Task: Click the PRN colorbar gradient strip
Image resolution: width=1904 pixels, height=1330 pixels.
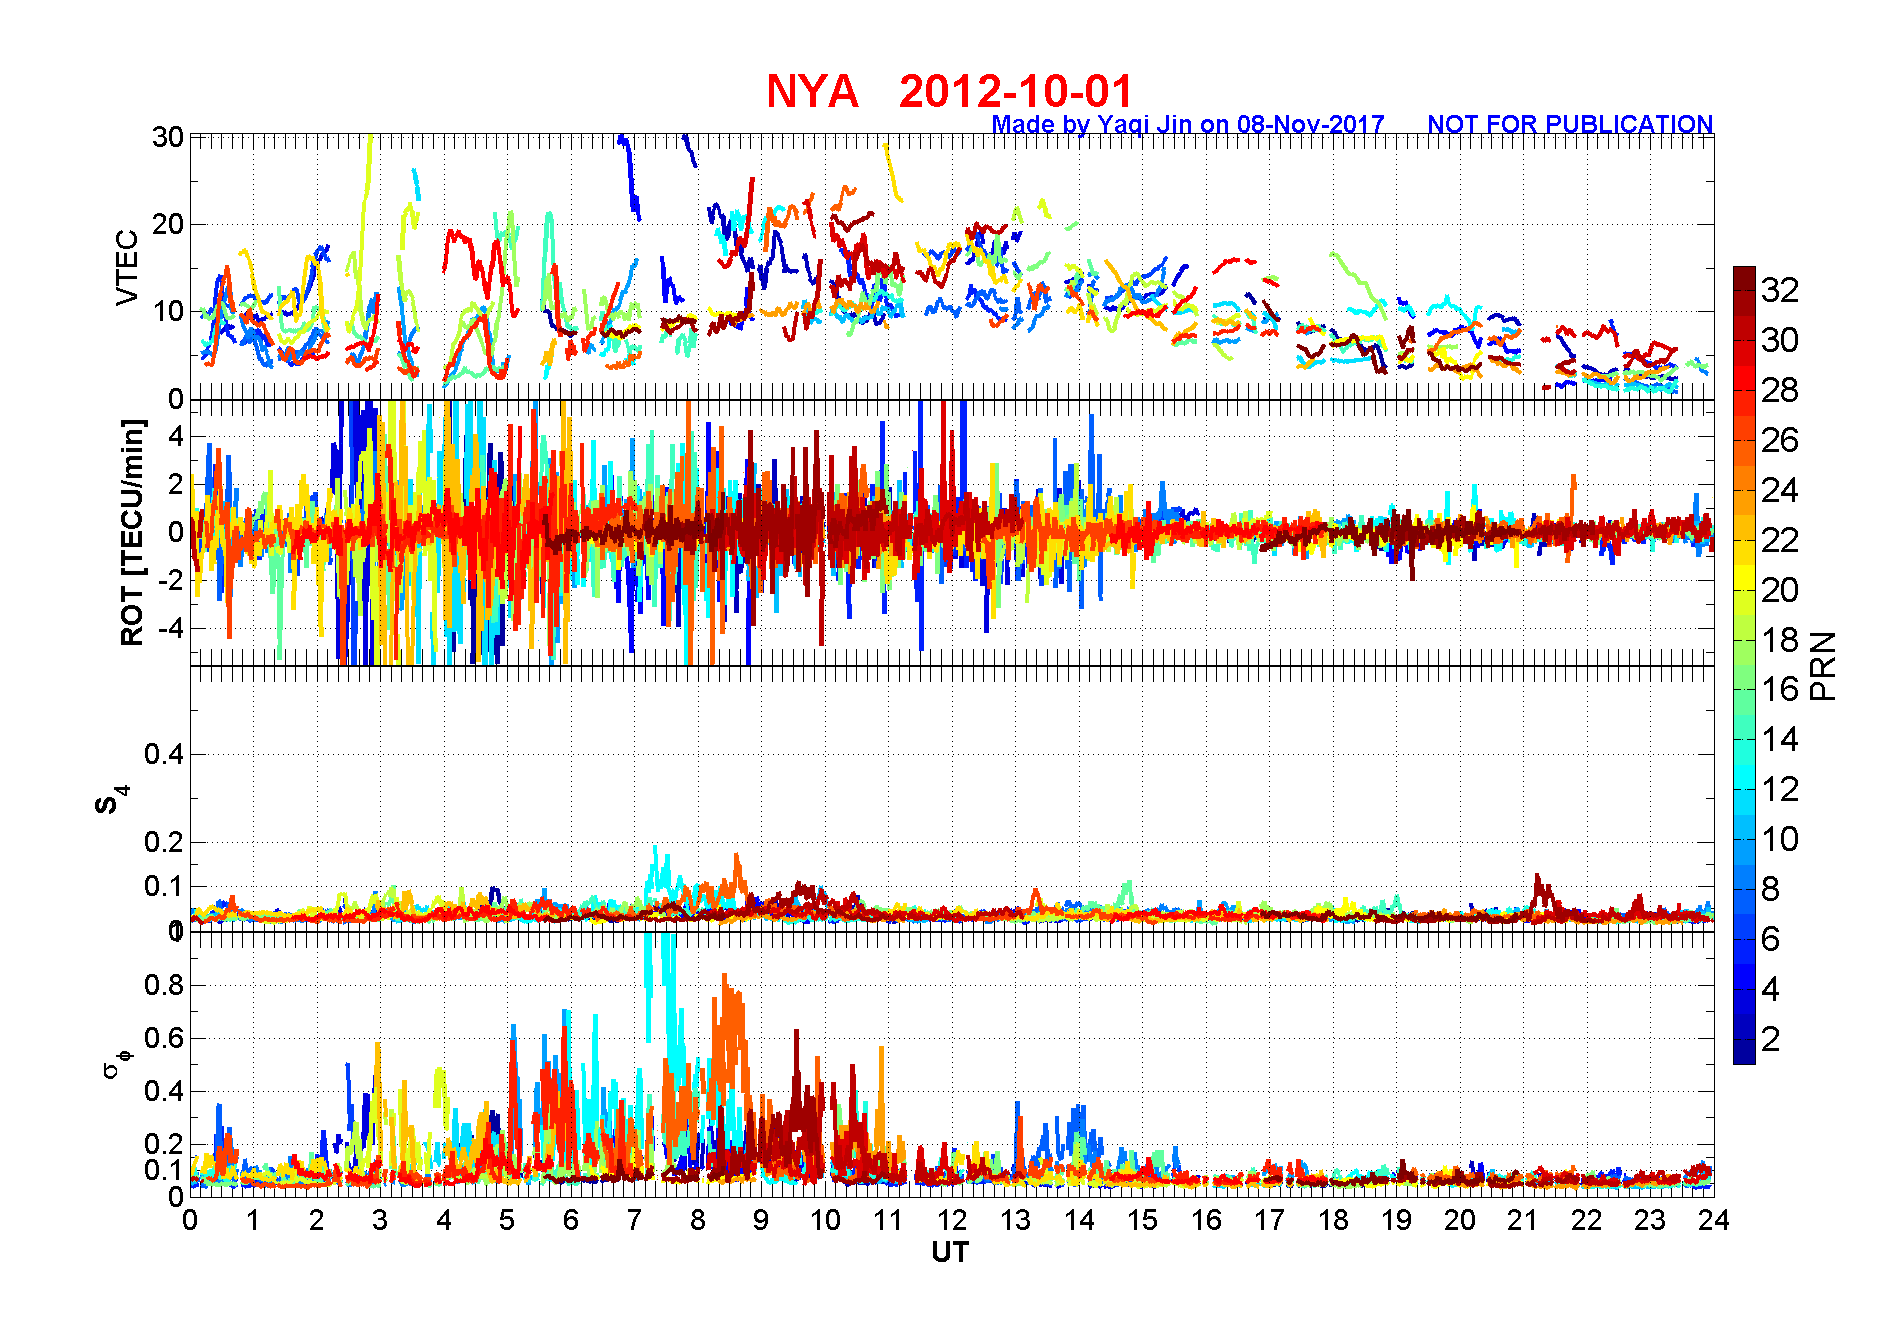Action: tap(1744, 665)
